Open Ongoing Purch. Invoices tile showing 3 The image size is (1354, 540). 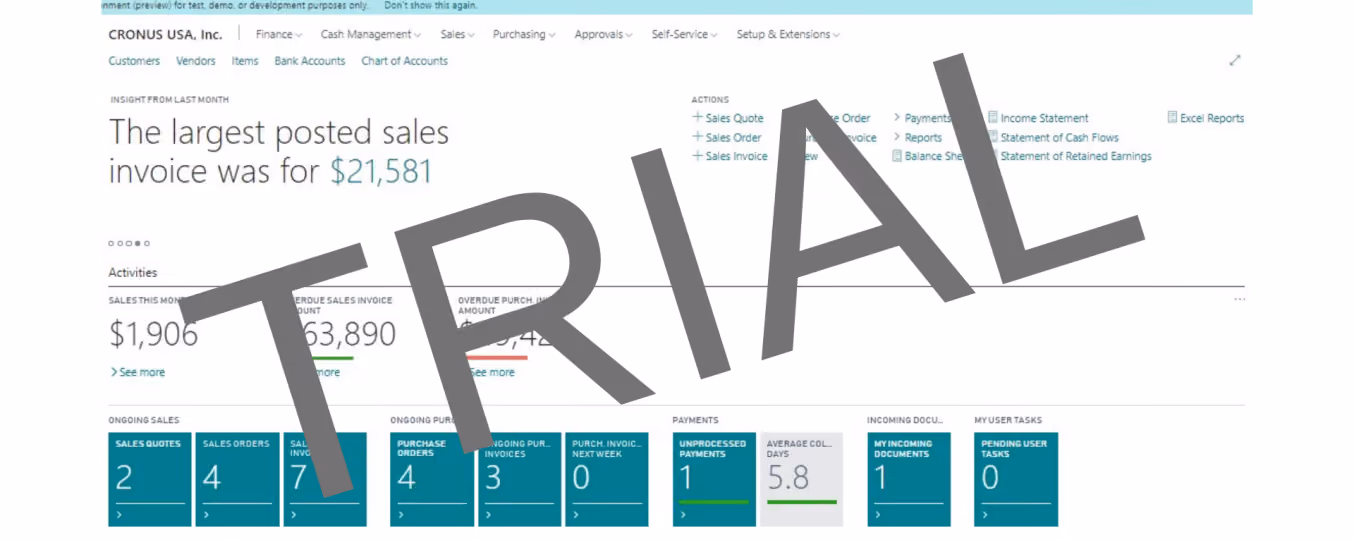[x=519, y=479]
